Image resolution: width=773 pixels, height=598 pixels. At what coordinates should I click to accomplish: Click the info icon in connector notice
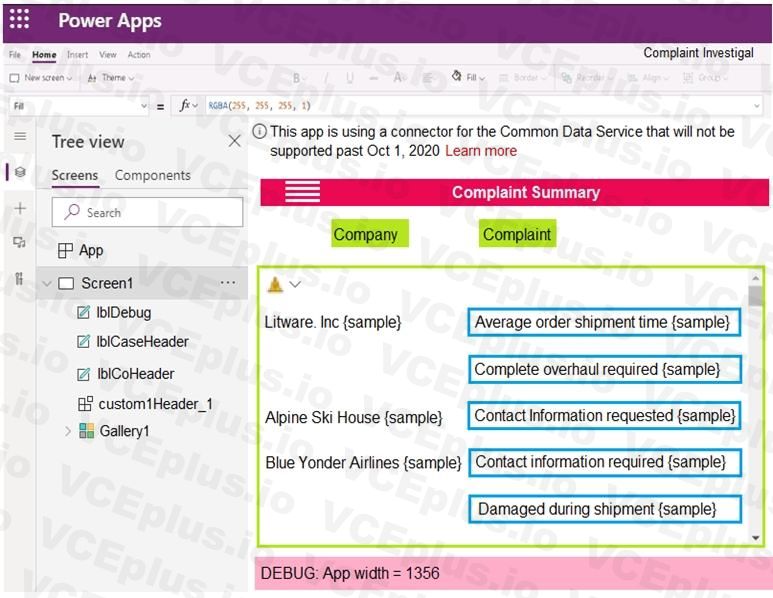(x=259, y=132)
